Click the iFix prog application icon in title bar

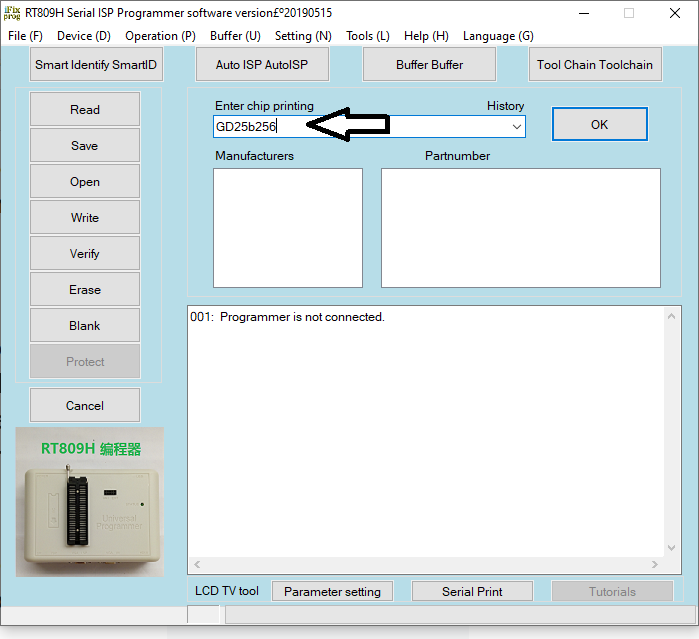point(12,12)
